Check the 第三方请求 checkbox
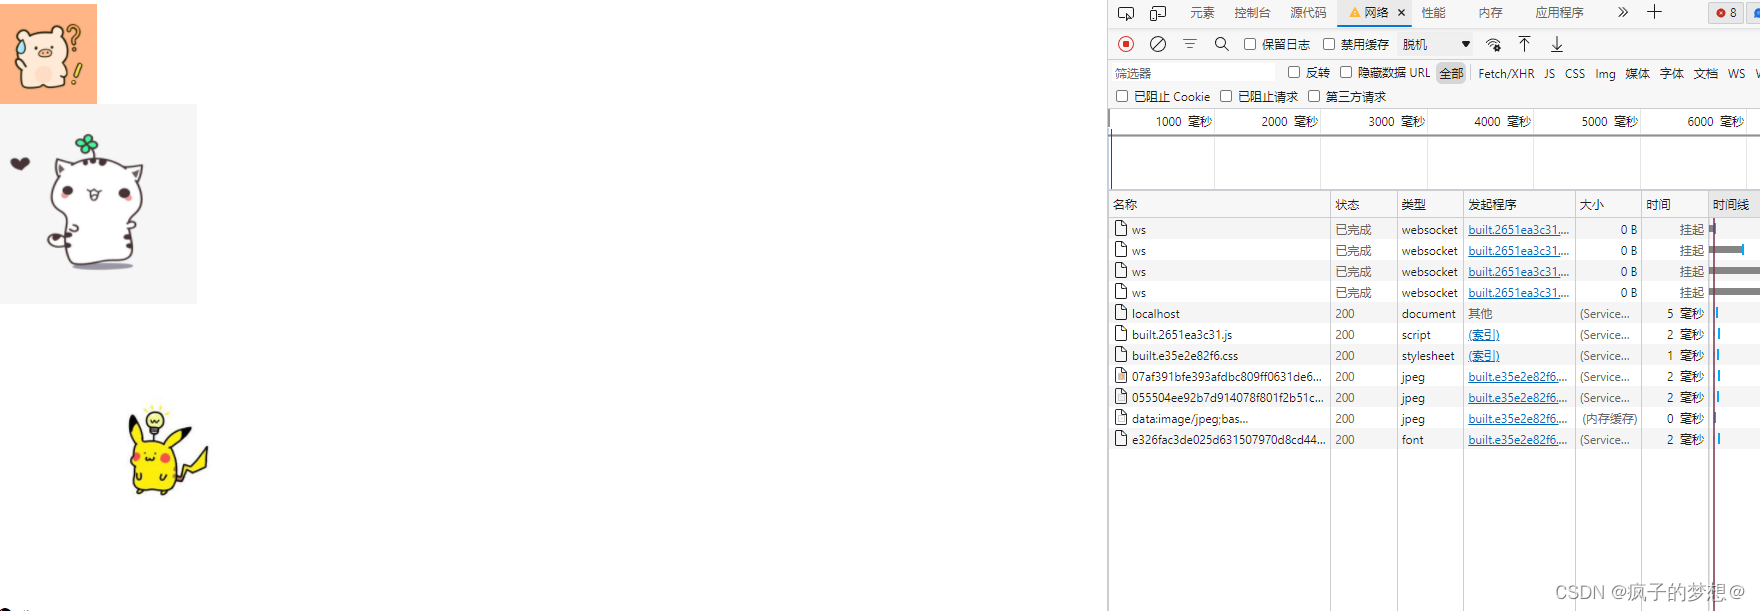1760x611 pixels. tap(1314, 96)
